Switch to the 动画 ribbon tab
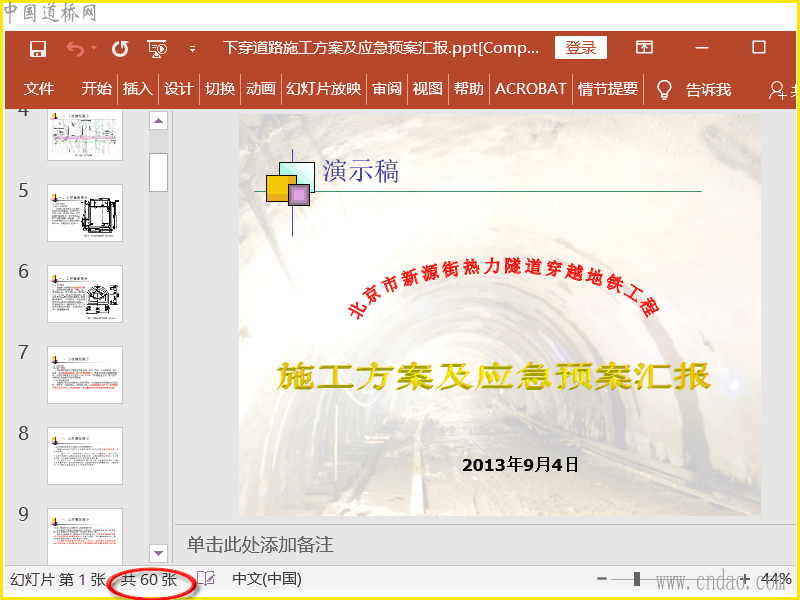Image resolution: width=800 pixels, height=600 pixels. click(261, 89)
